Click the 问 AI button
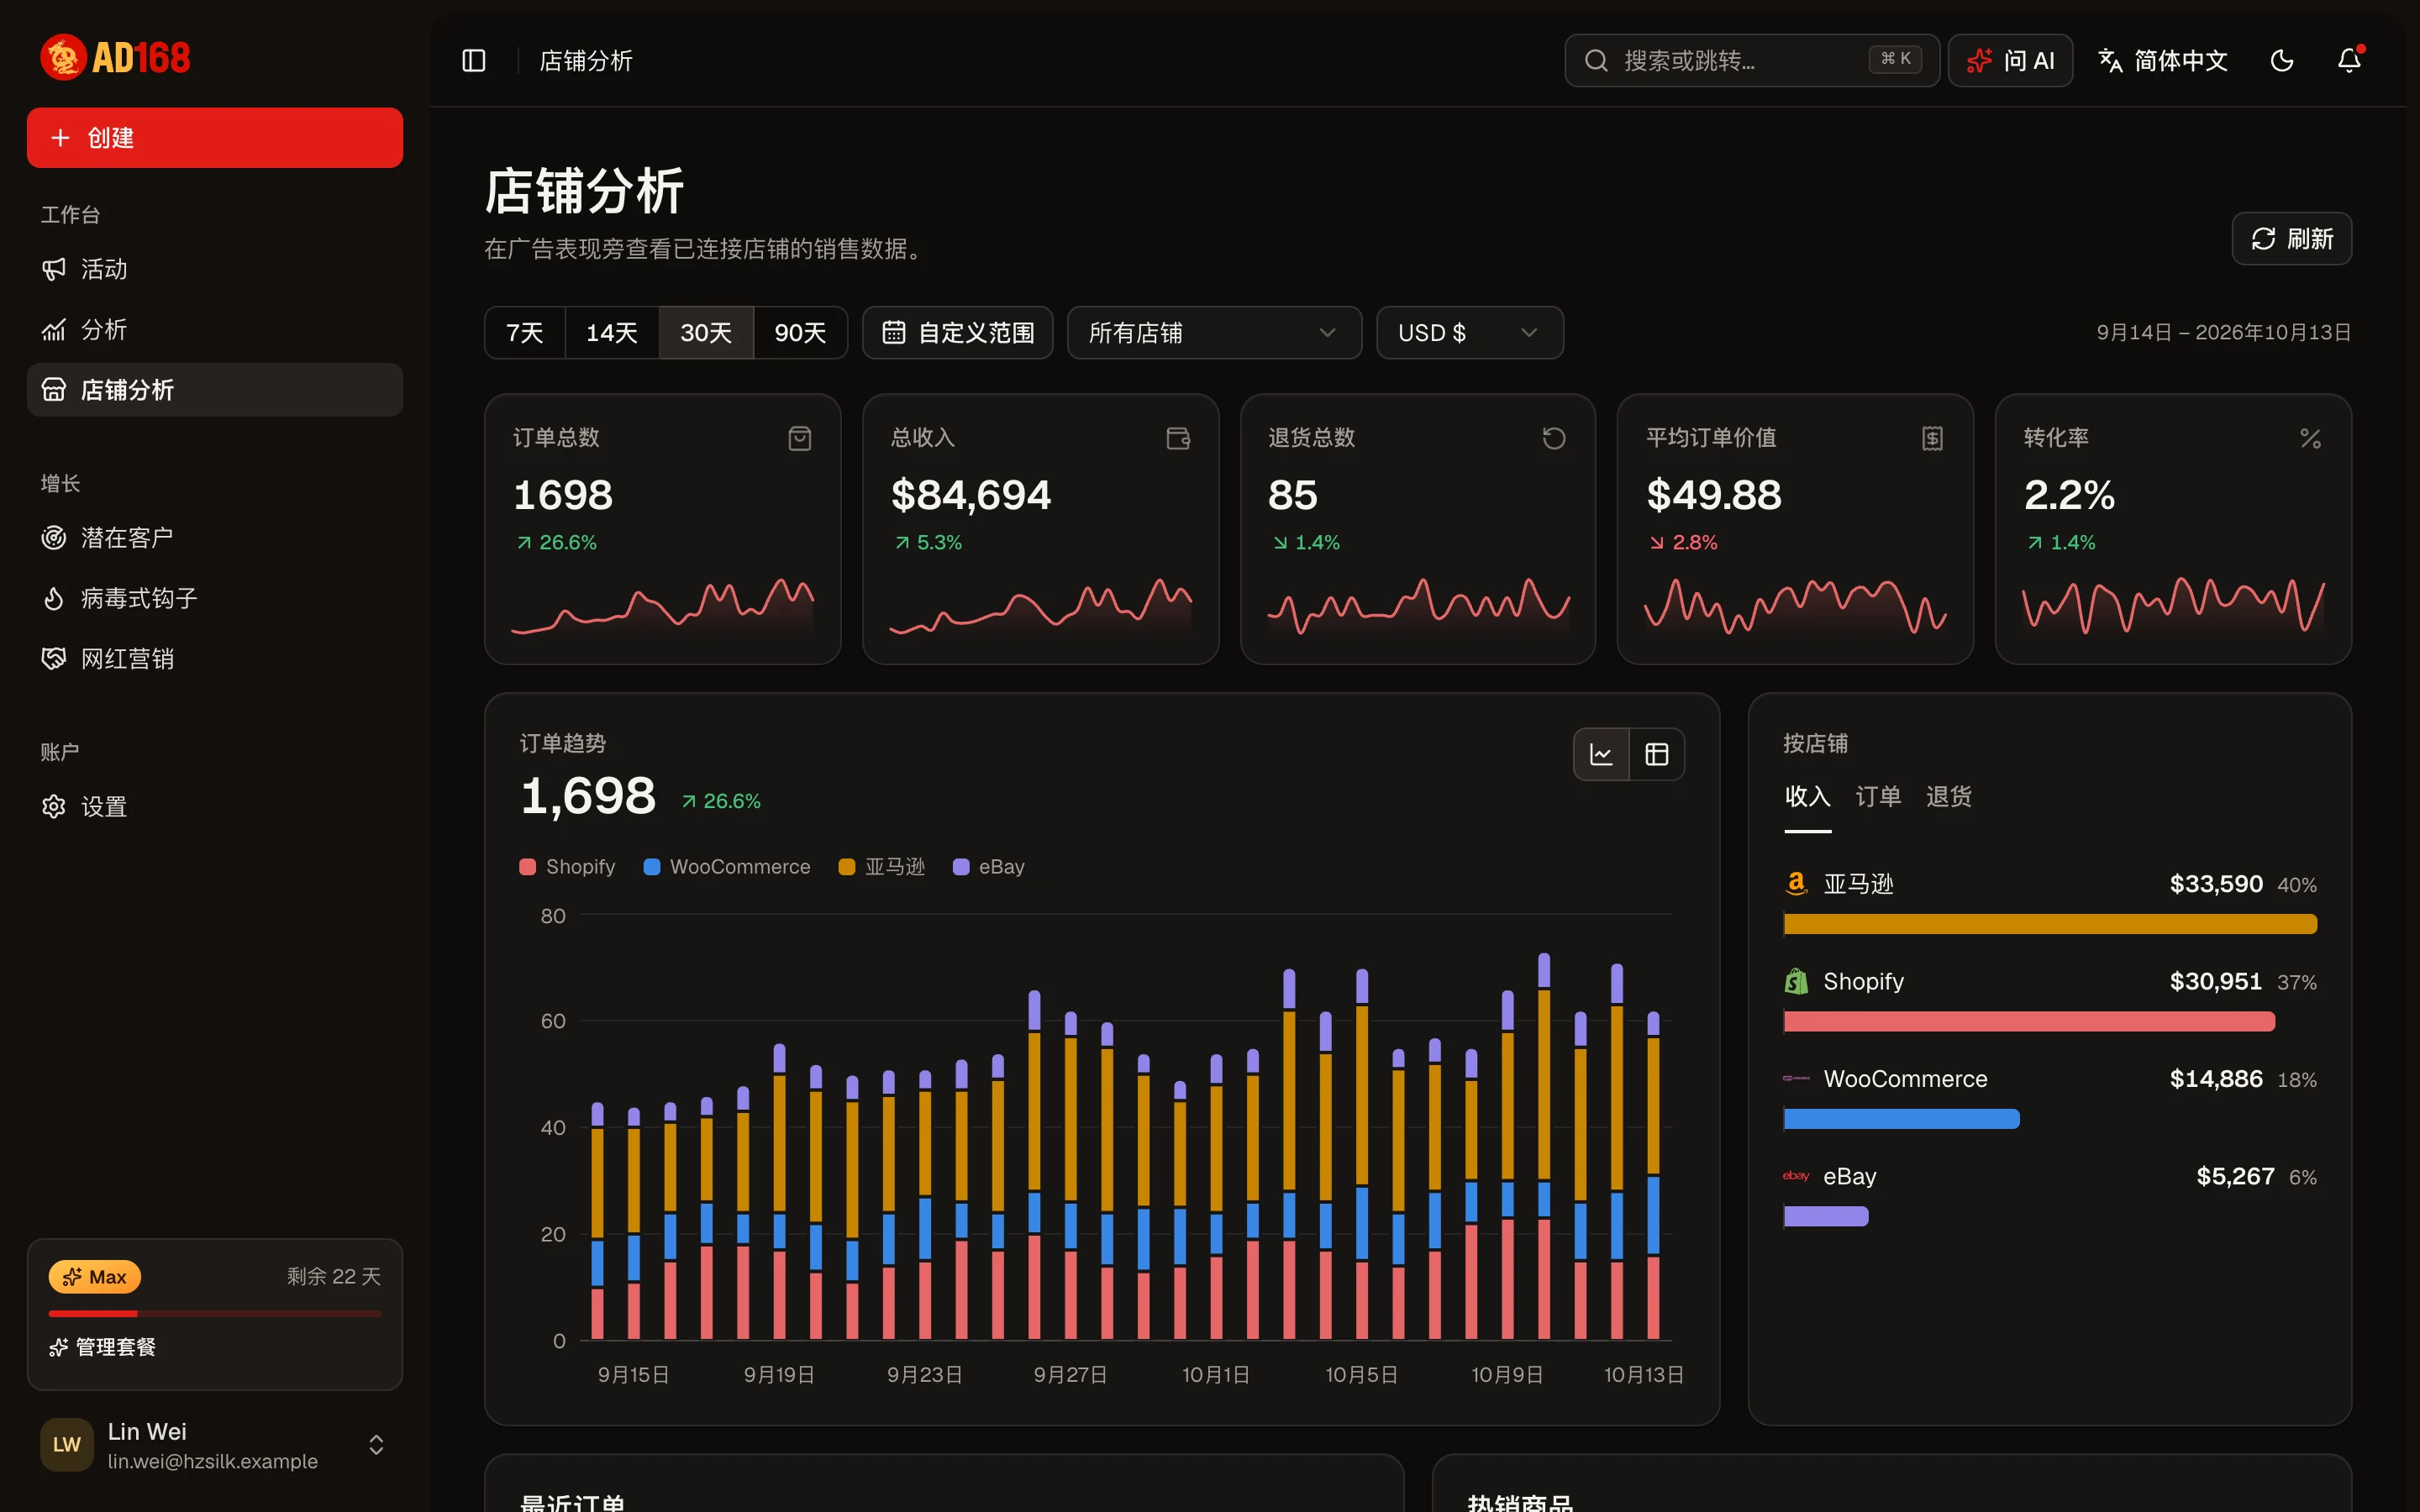Screen dimensions: 2420x1512 (2010, 61)
